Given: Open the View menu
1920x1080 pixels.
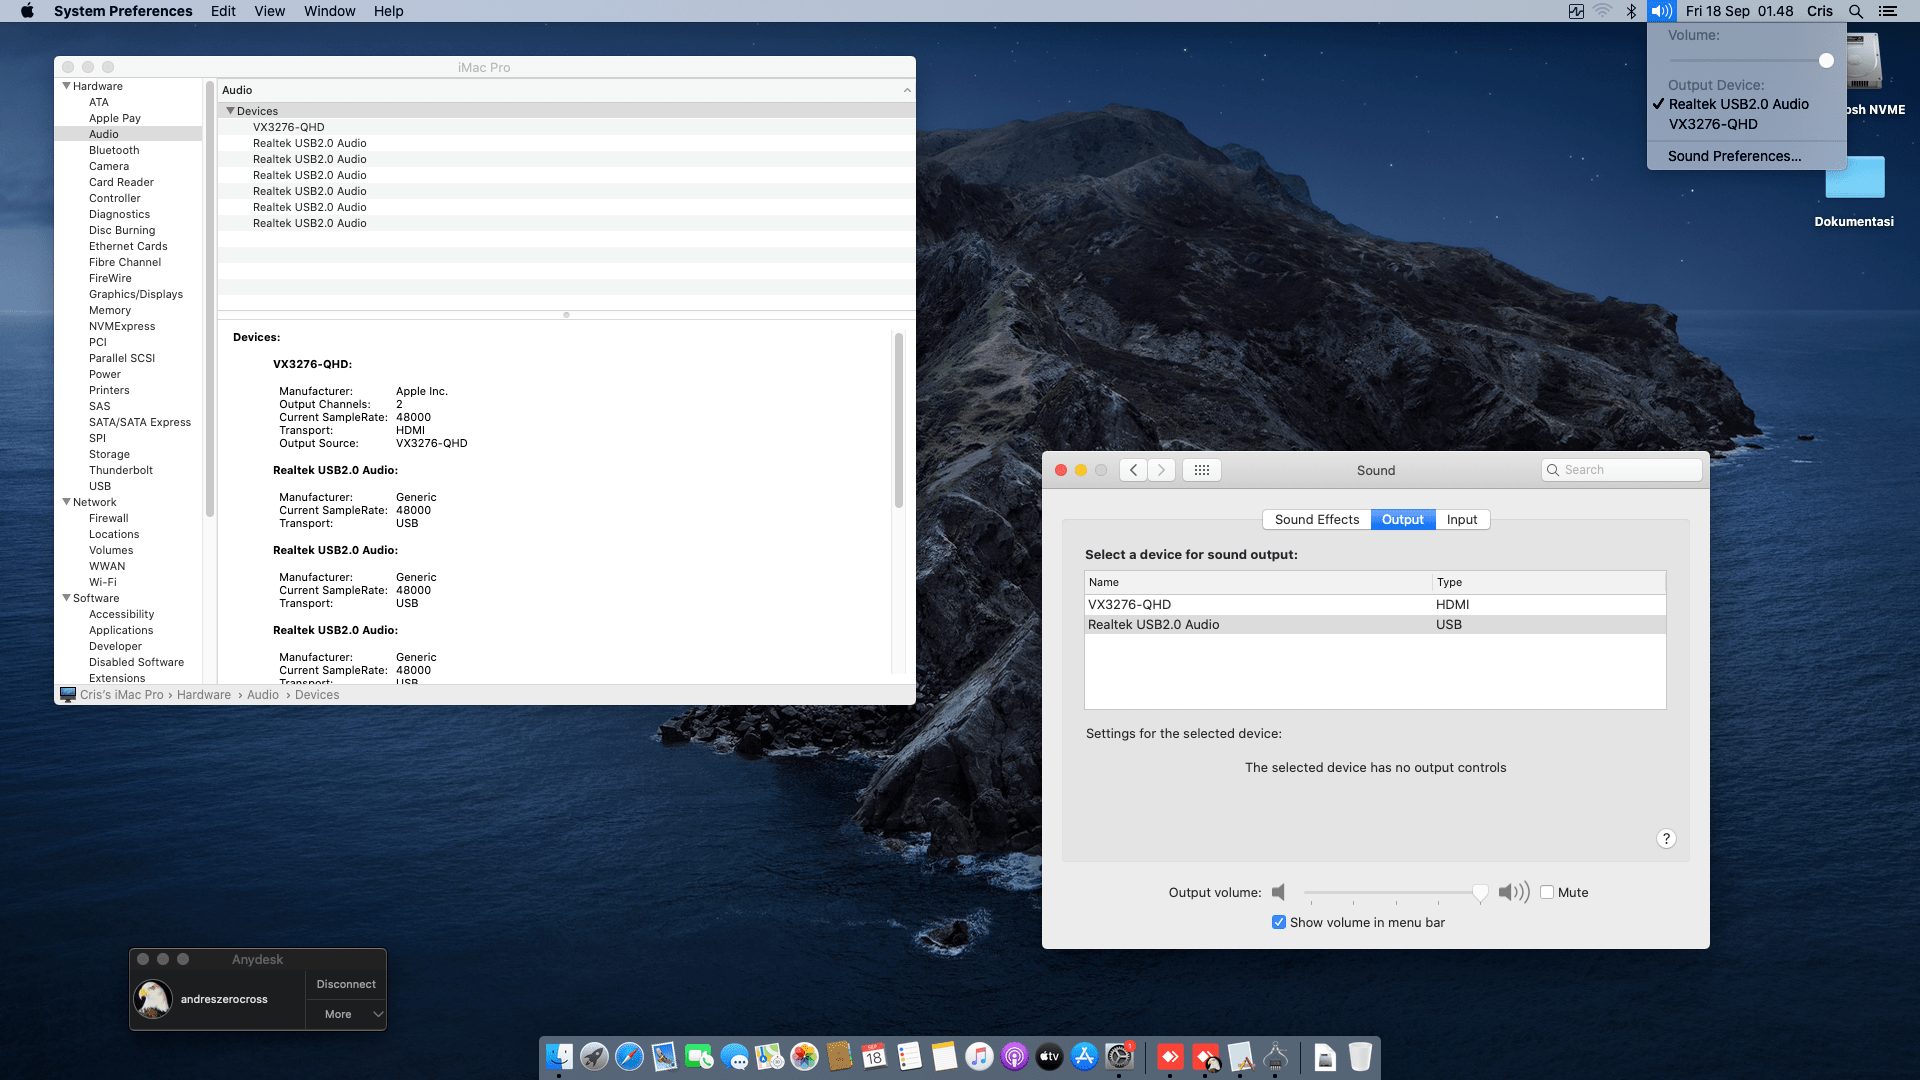Looking at the screenshot, I should (270, 11).
